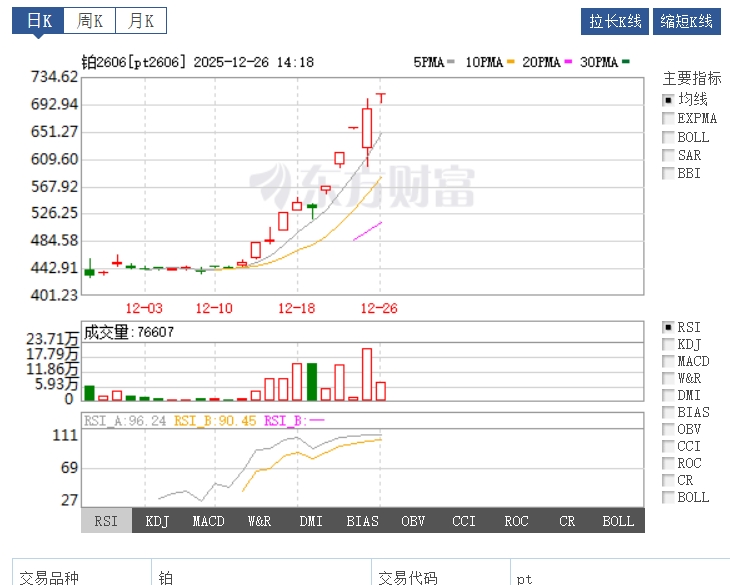Click the tallest volume bar in 成交量 chart
730x585 pixels.
click(x=367, y=375)
